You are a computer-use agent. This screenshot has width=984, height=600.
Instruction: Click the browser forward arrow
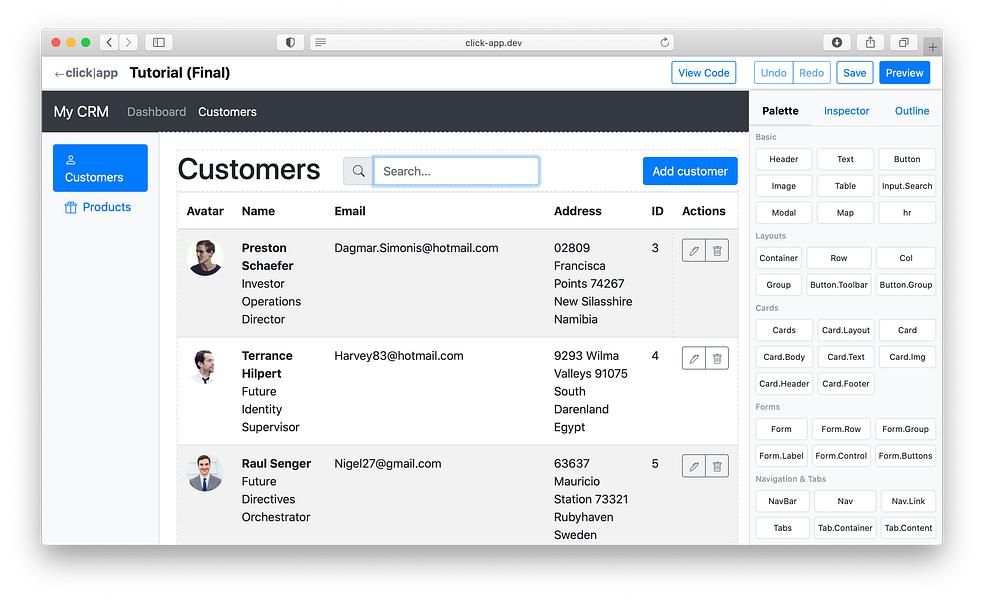coord(129,42)
